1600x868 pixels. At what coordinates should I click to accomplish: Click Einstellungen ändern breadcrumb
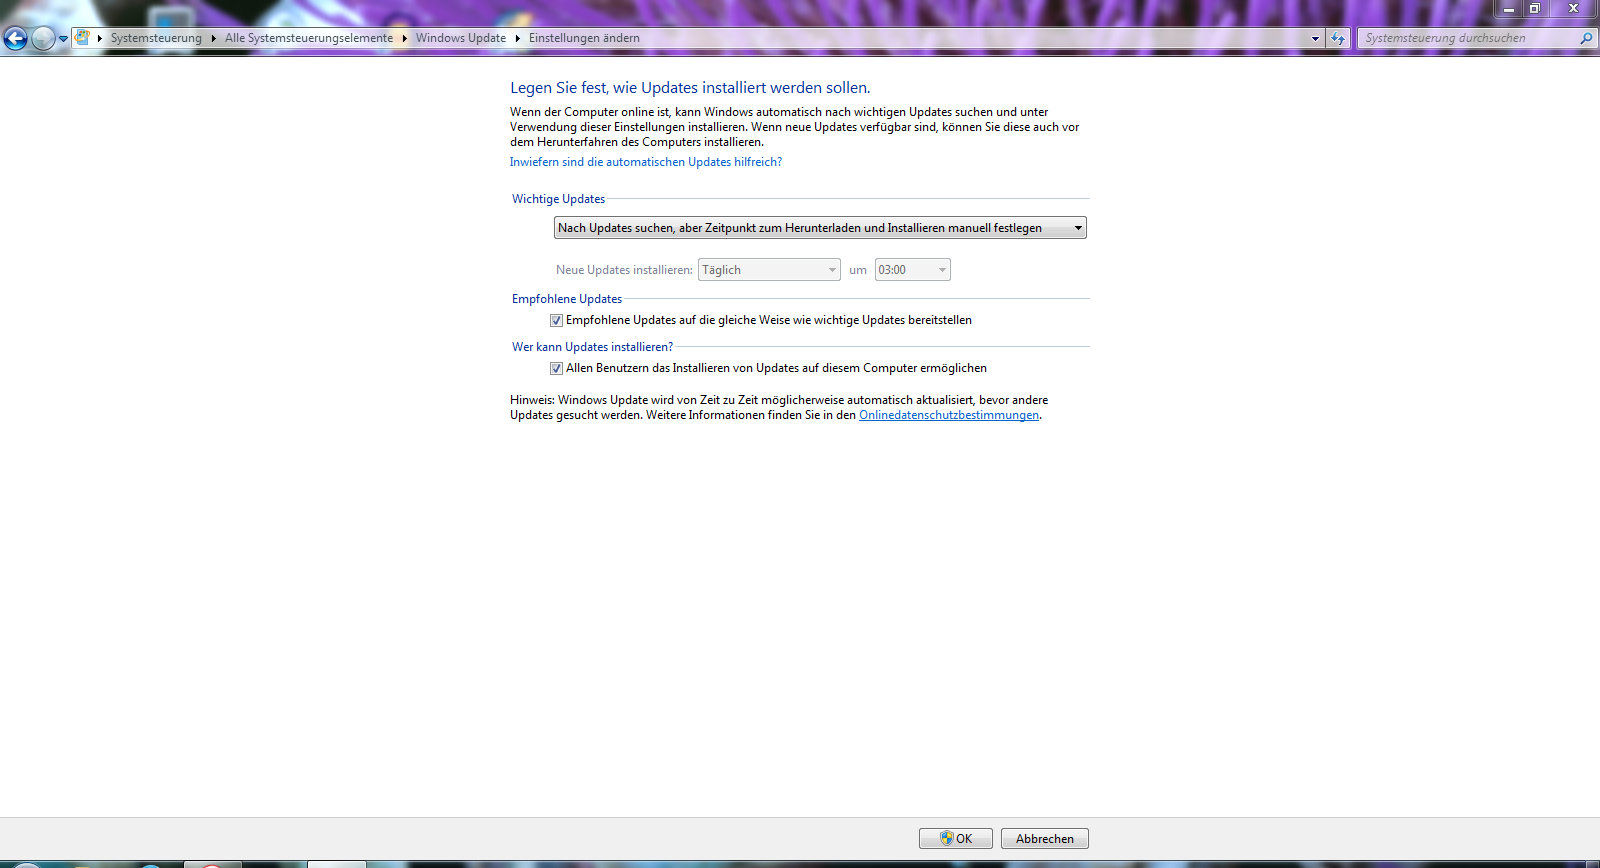coord(584,38)
